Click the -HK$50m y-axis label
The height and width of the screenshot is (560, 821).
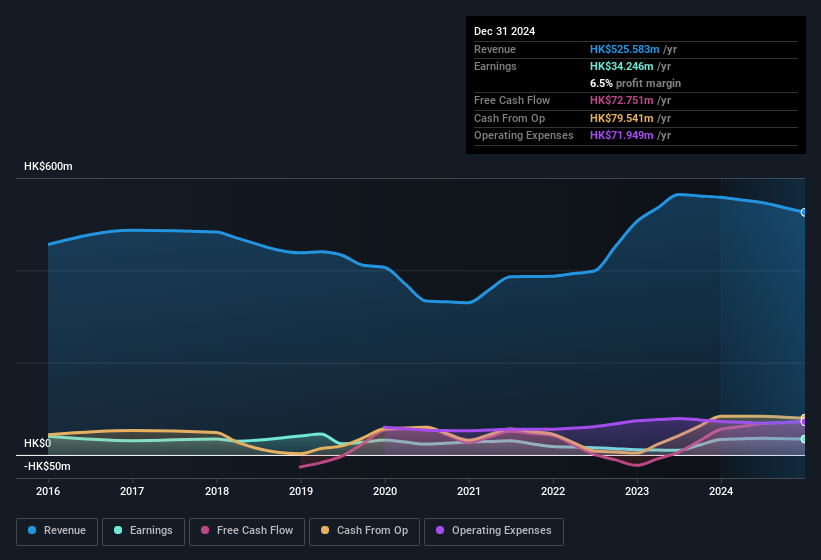[47, 466]
